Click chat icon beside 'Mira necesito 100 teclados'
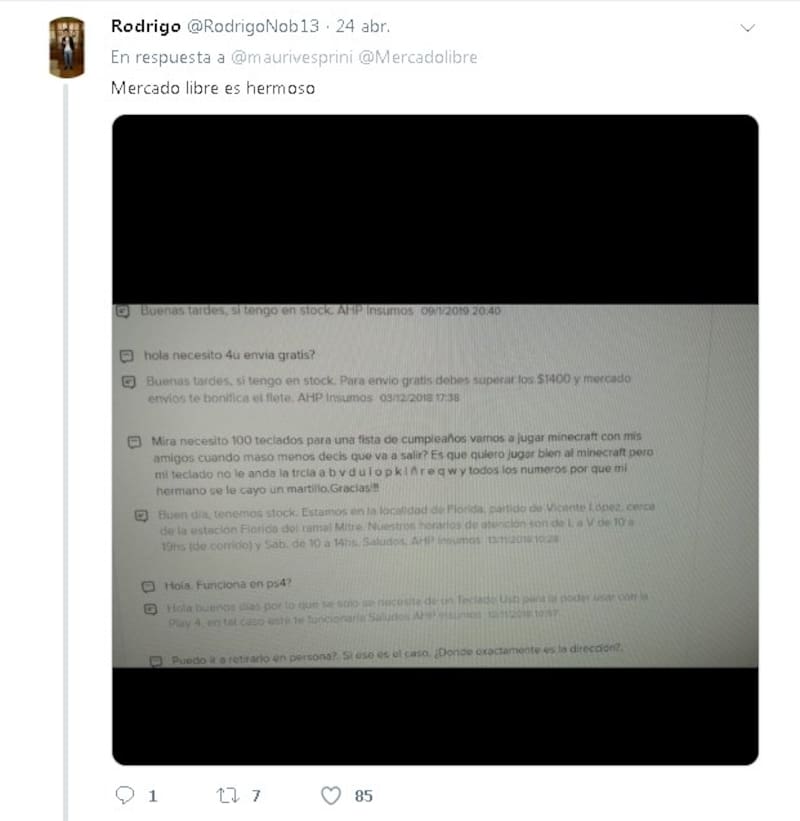Screen dimensions: 800x821 pyautogui.click(x=135, y=442)
